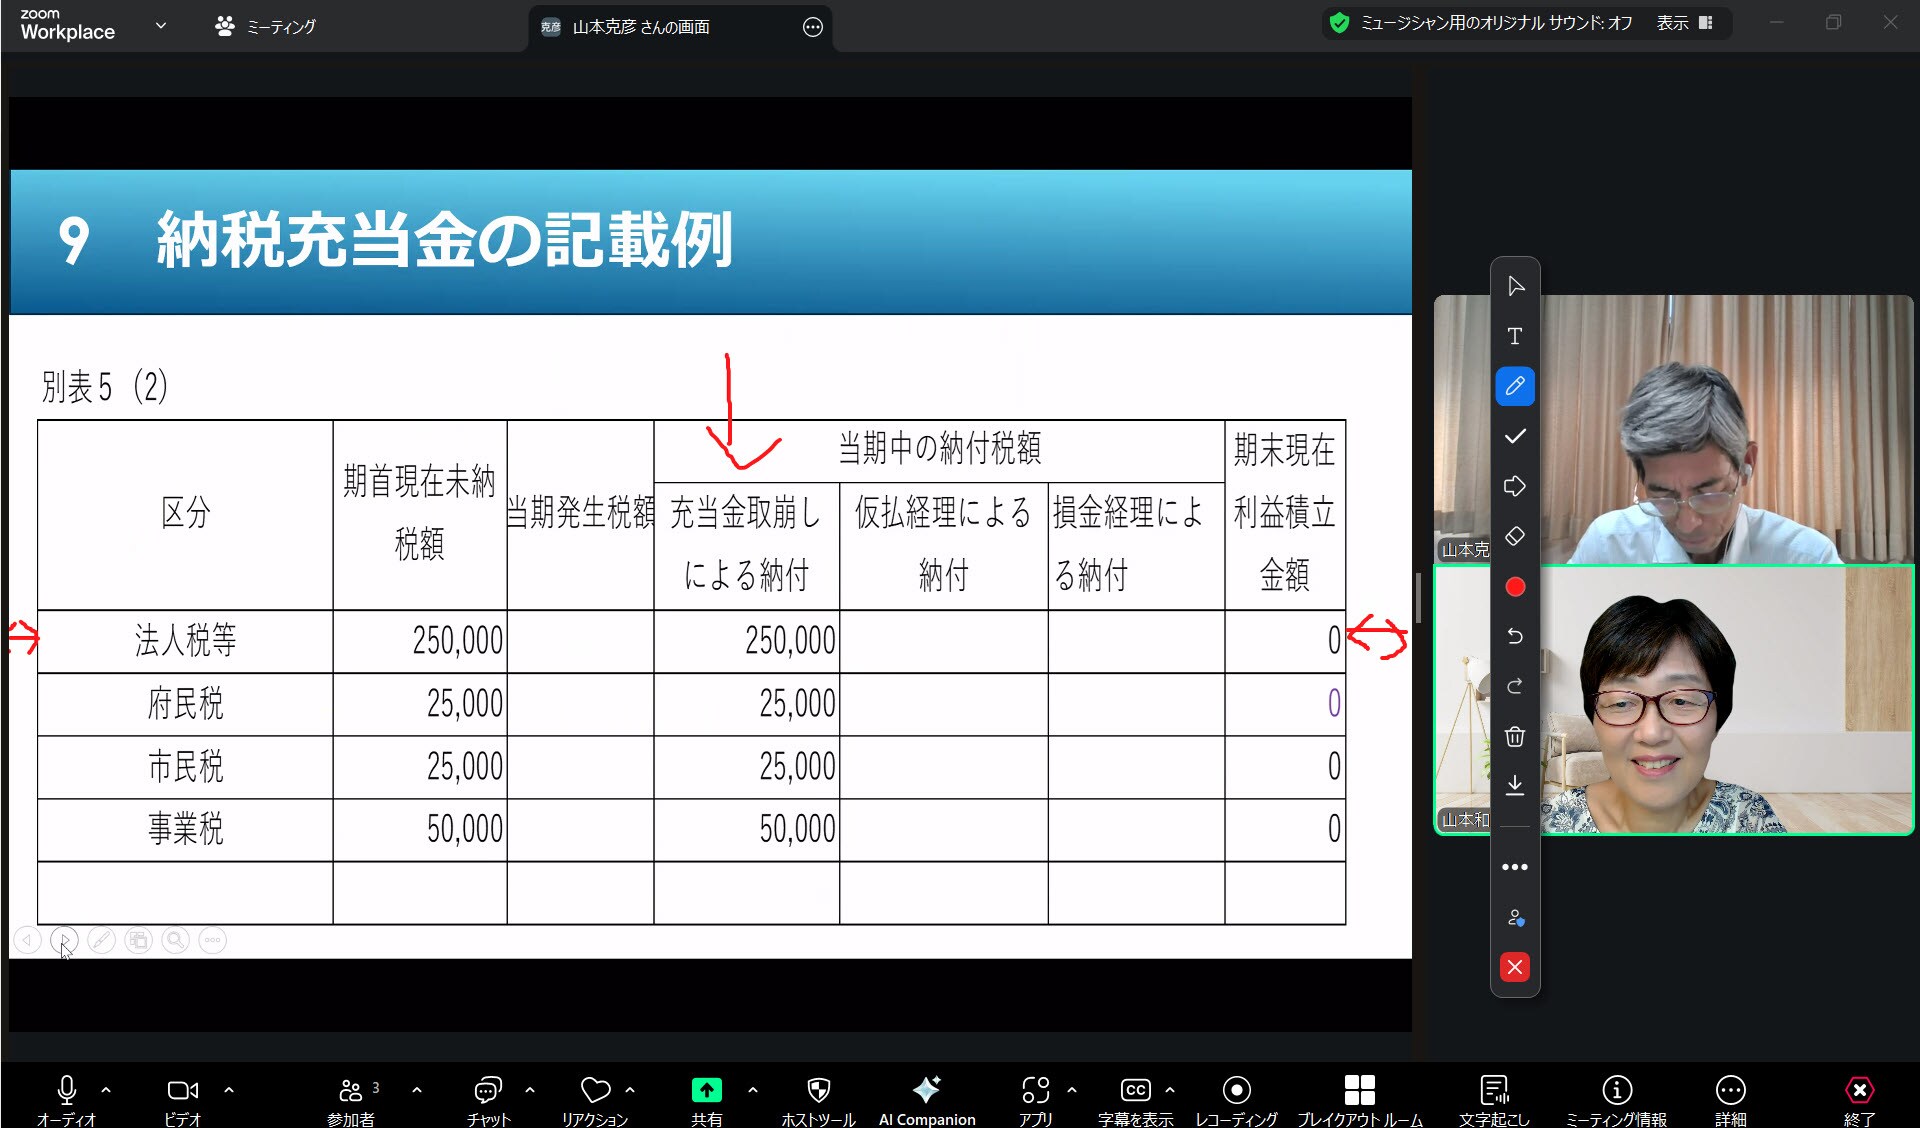Expand audio options chevron
Viewport: 1920px width, 1128px height.
(x=106, y=1090)
